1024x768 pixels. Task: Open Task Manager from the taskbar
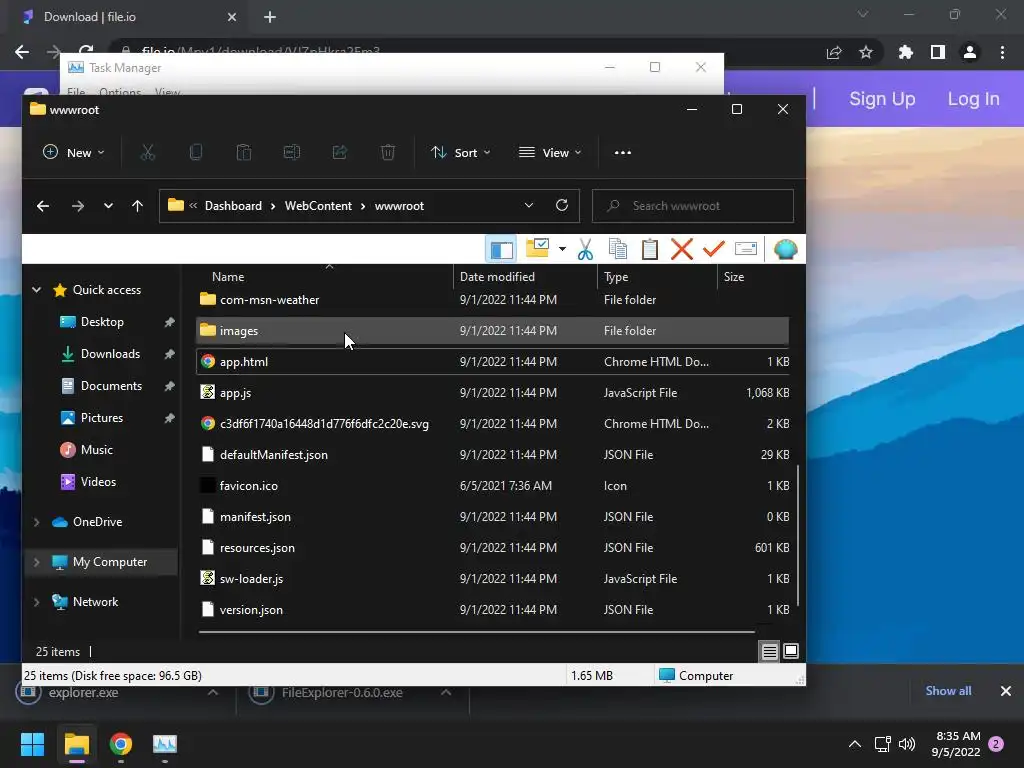165,743
